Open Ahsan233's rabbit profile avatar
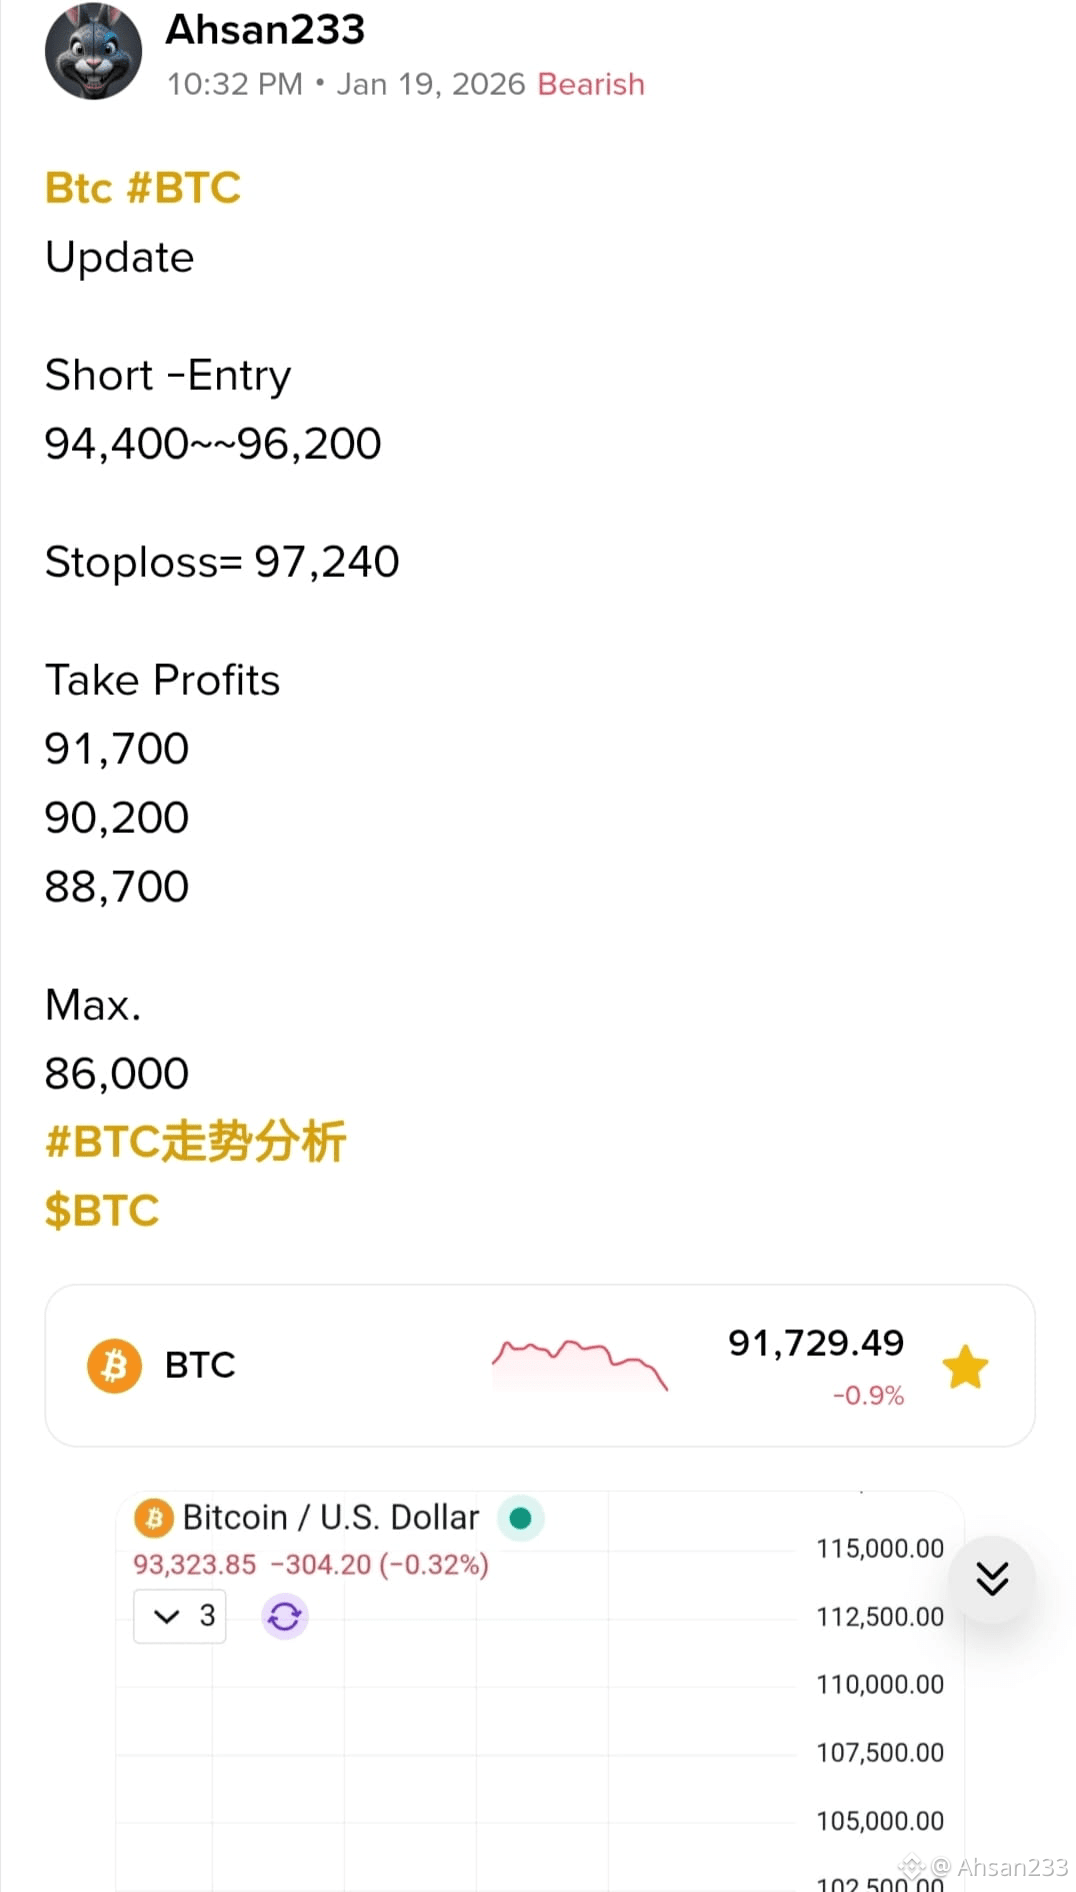This screenshot has width=1076, height=1892. [93, 52]
